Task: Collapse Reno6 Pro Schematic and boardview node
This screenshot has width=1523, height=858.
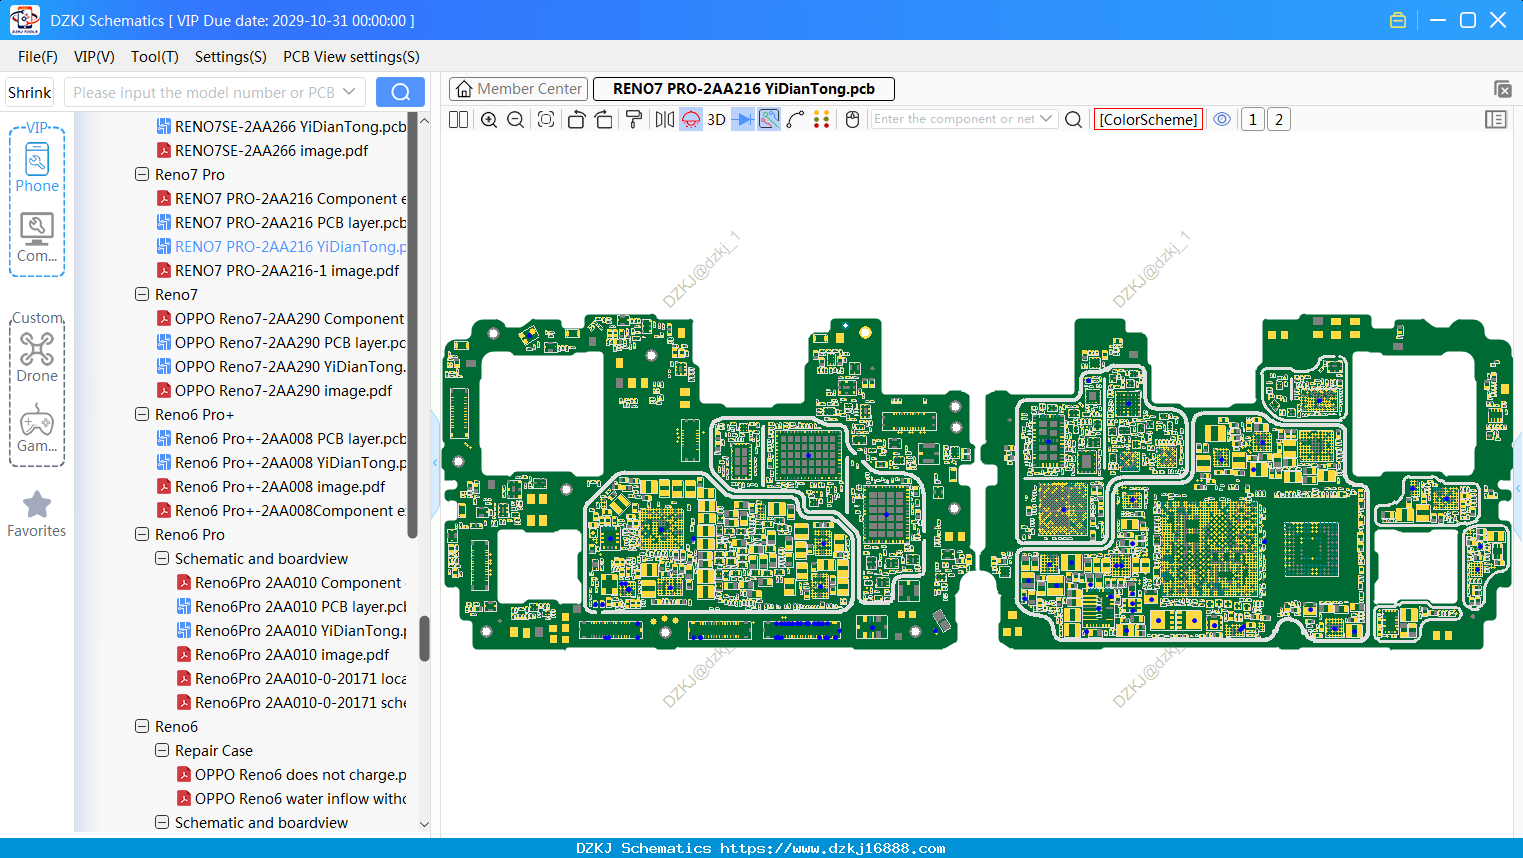Action: pyautogui.click(x=162, y=558)
